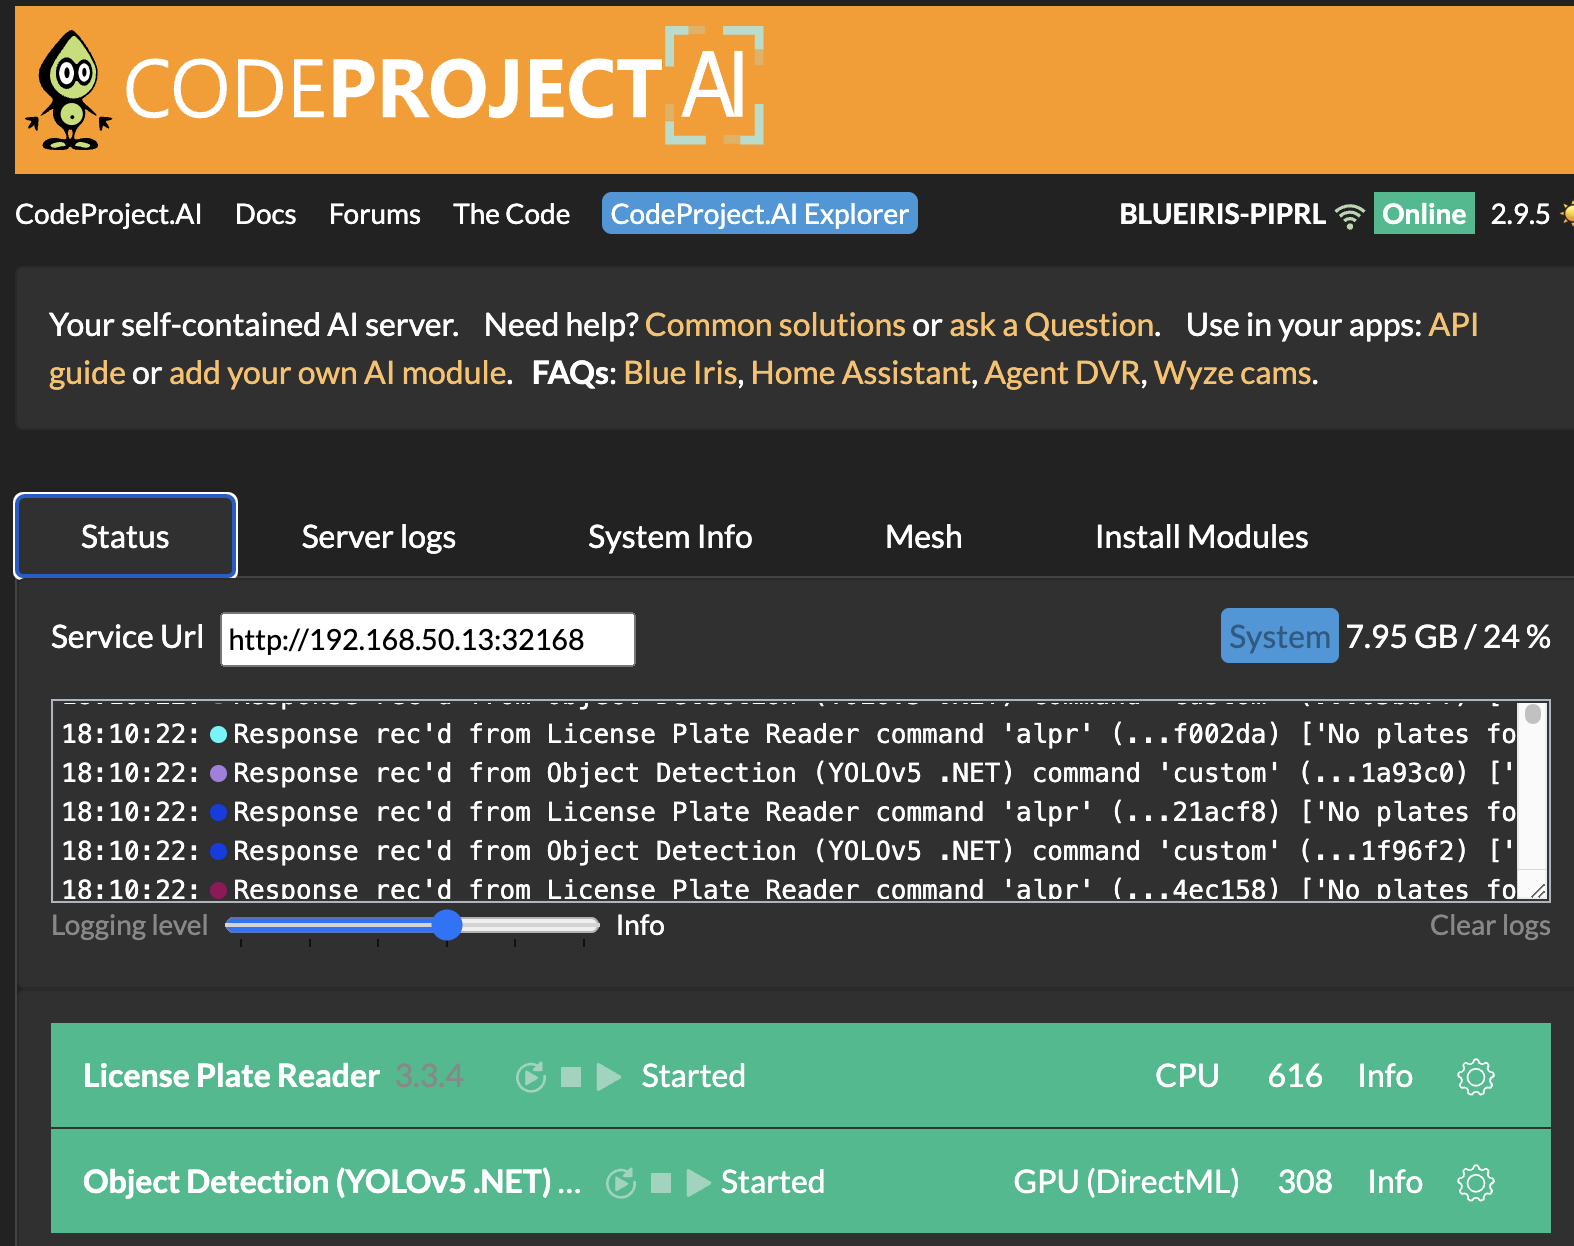Open the API guide link
1574x1246 pixels.
(x=1453, y=325)
